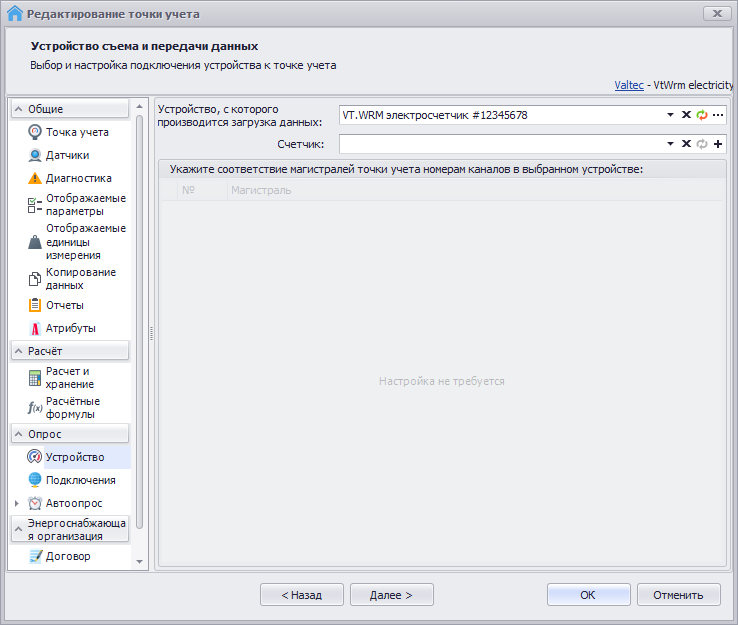Viewport: 738px width, 625px height.
Task: Open the Диагностика warning section
Action: click(x=78, y=178)
